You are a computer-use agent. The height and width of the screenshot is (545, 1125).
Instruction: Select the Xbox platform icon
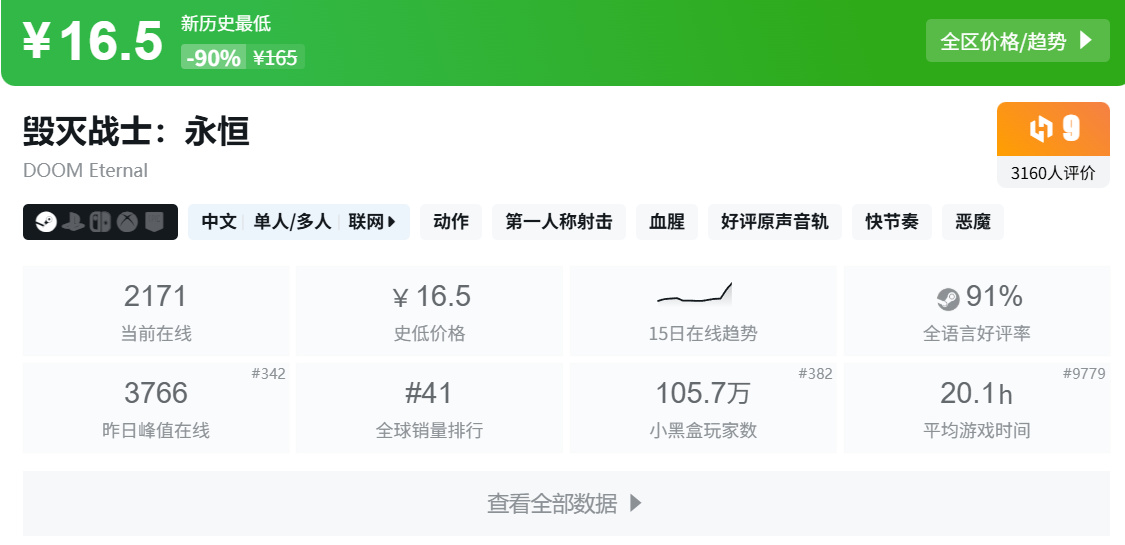pos(128,222)
